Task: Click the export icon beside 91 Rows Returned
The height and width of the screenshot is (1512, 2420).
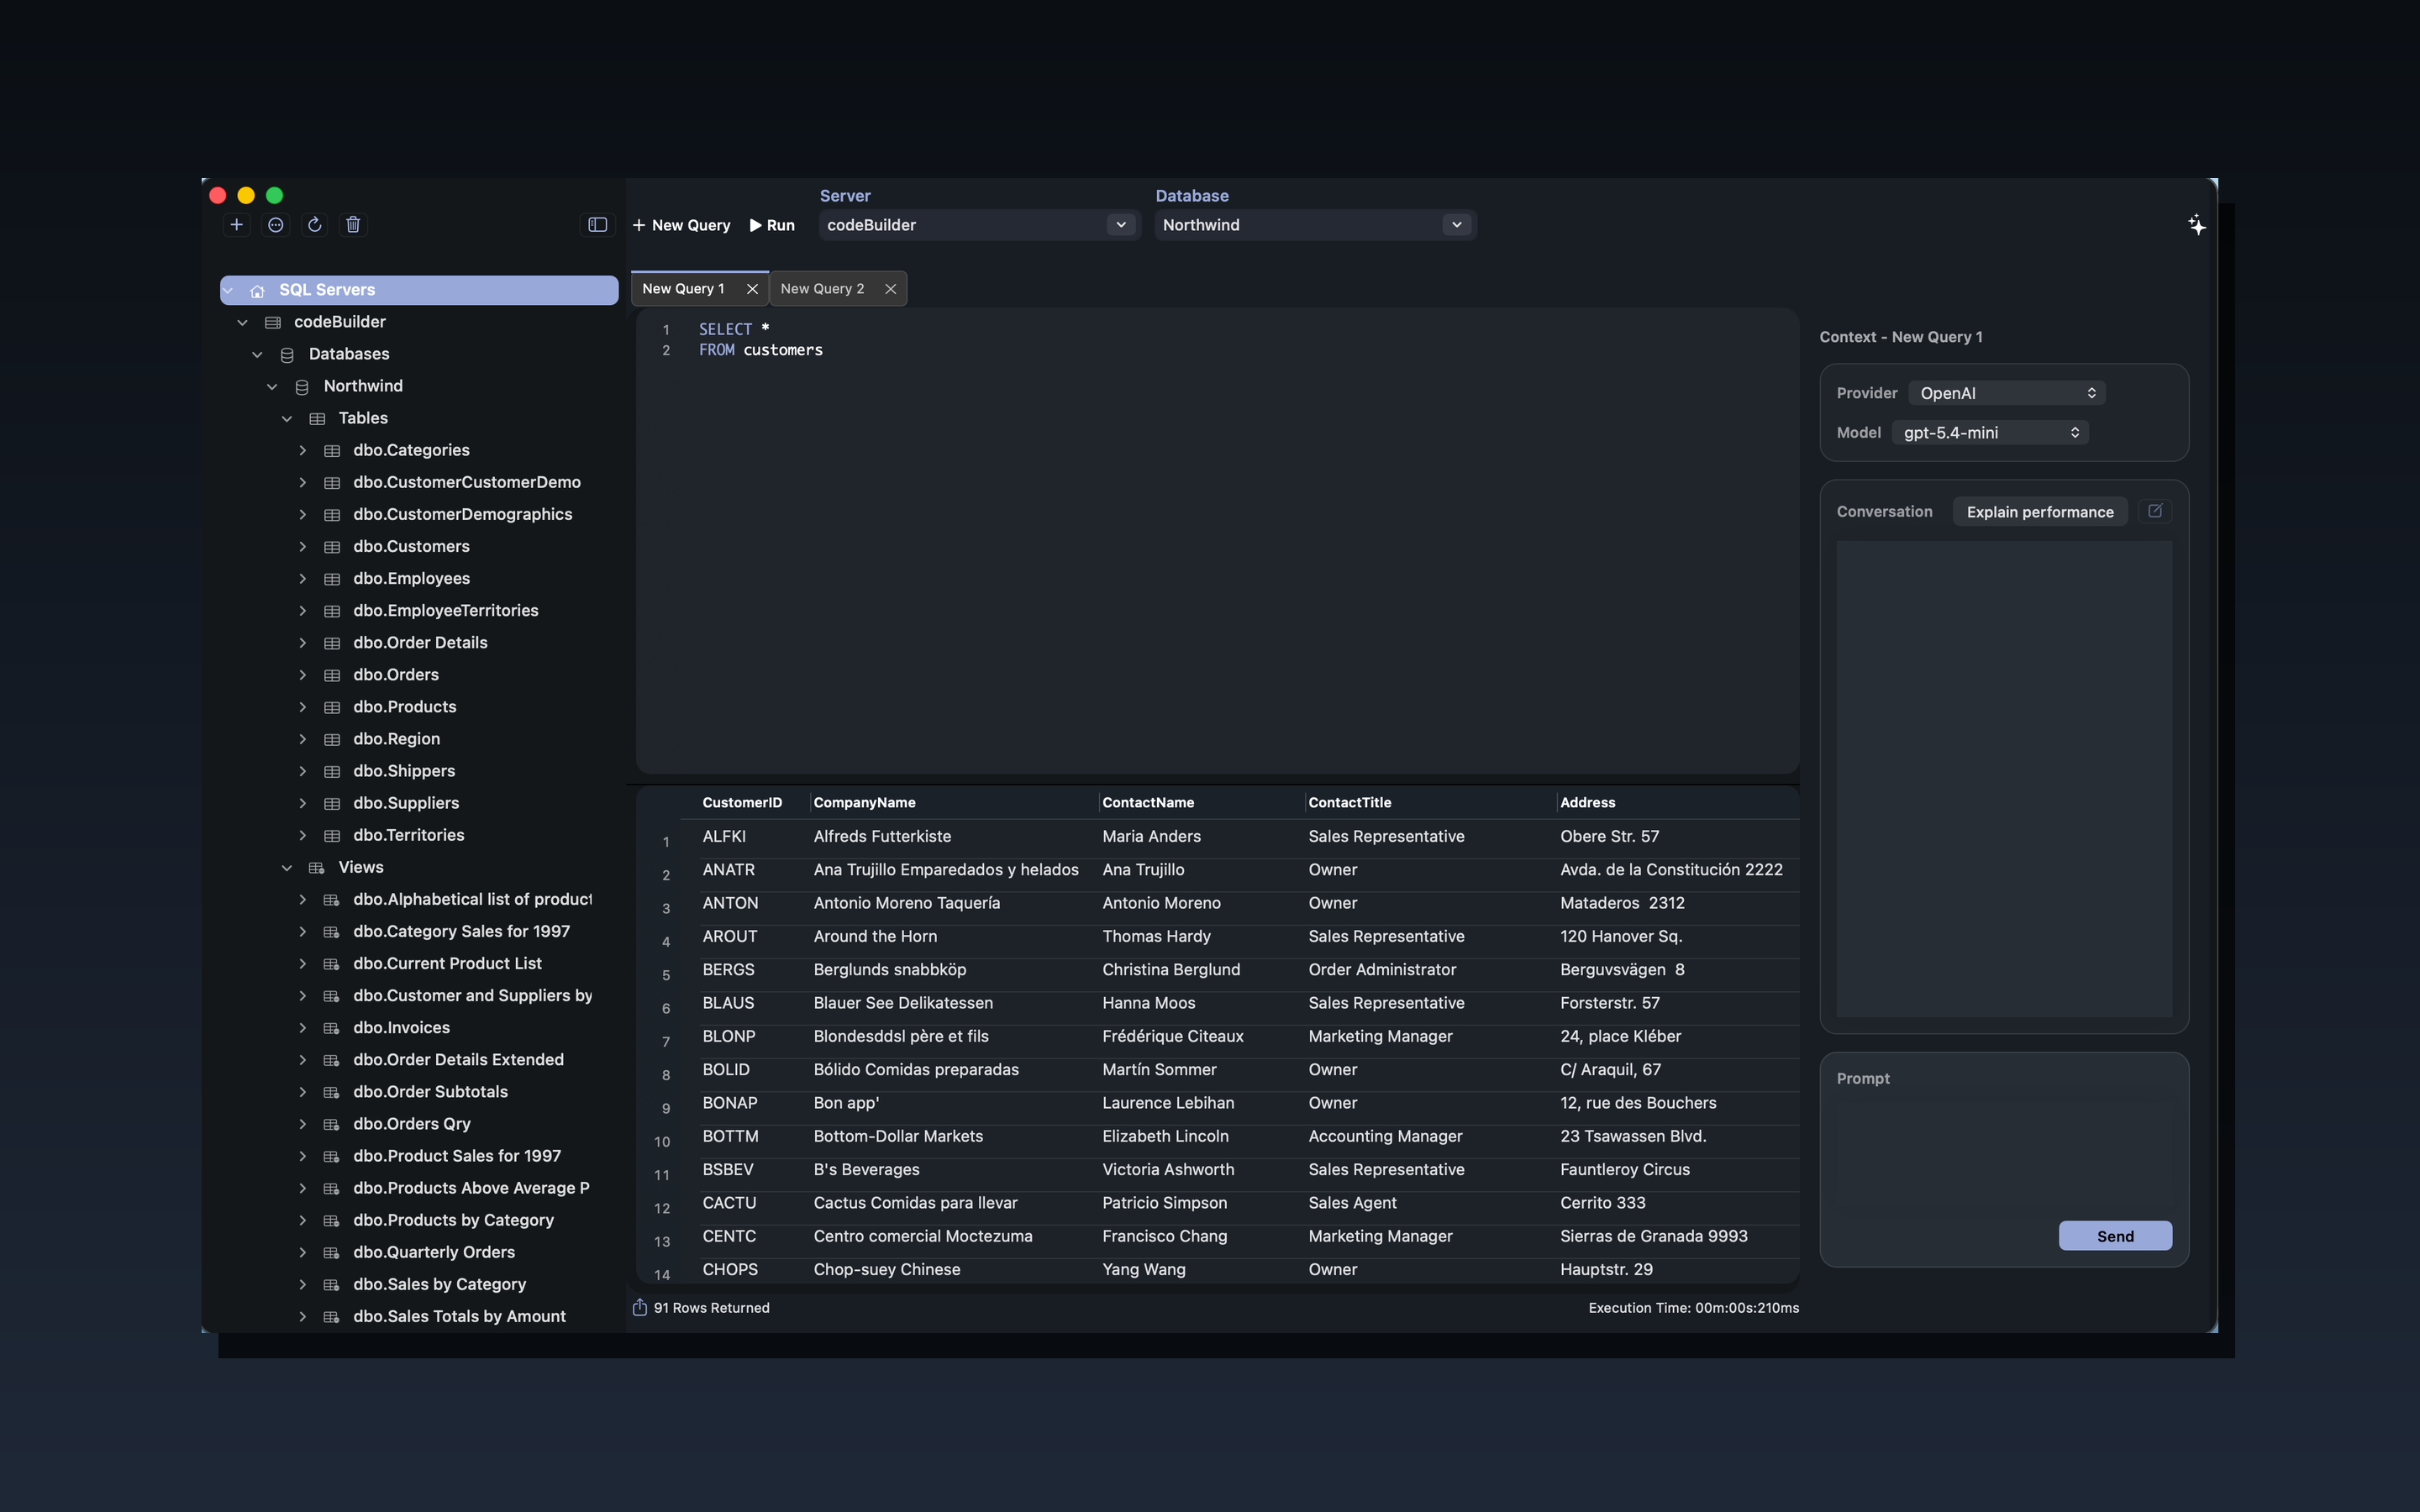Action: [640, 1307]
